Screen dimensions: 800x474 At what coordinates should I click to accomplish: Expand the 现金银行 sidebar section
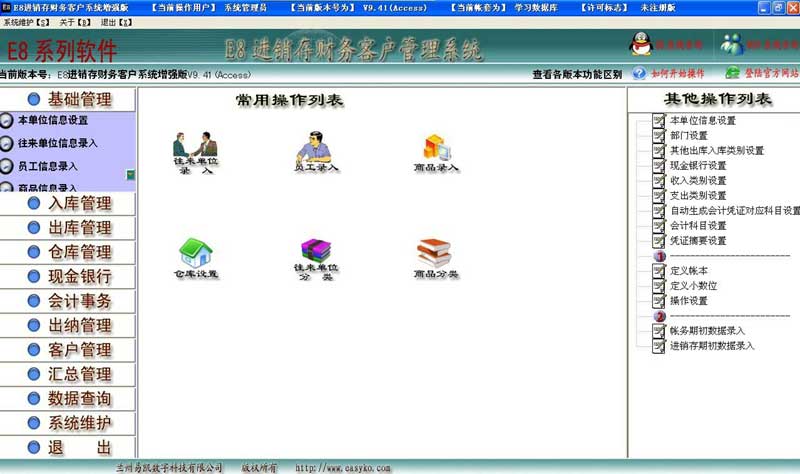coord(68,277)
